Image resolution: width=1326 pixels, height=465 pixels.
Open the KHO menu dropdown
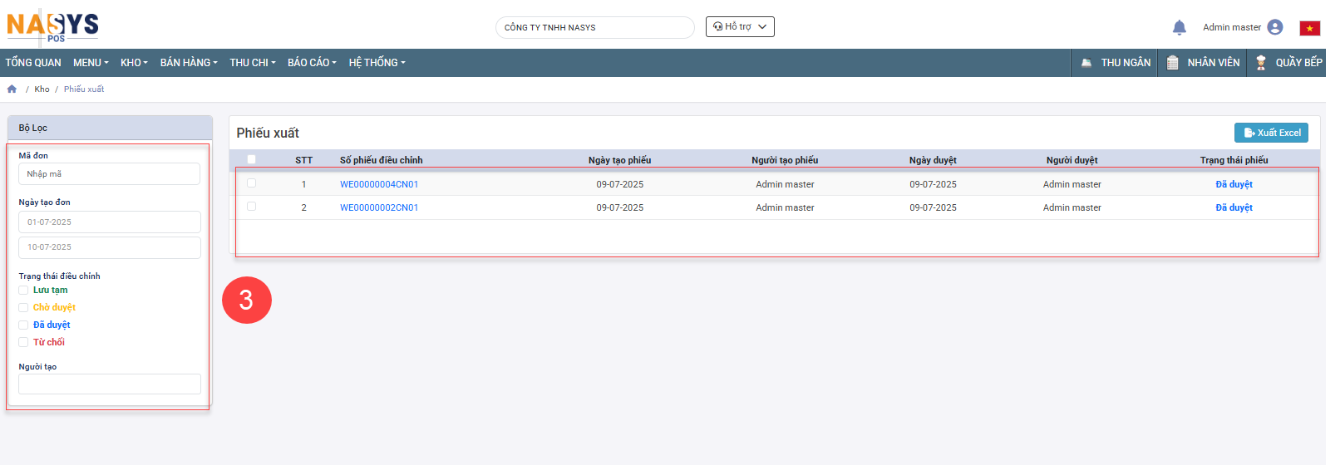[x=134, y=63]
